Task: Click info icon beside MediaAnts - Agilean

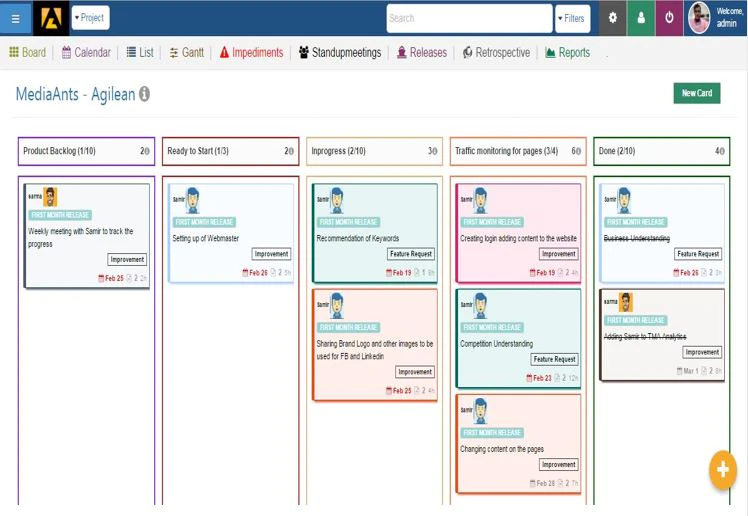Action: pyautogui.click(x=145, y=94)
